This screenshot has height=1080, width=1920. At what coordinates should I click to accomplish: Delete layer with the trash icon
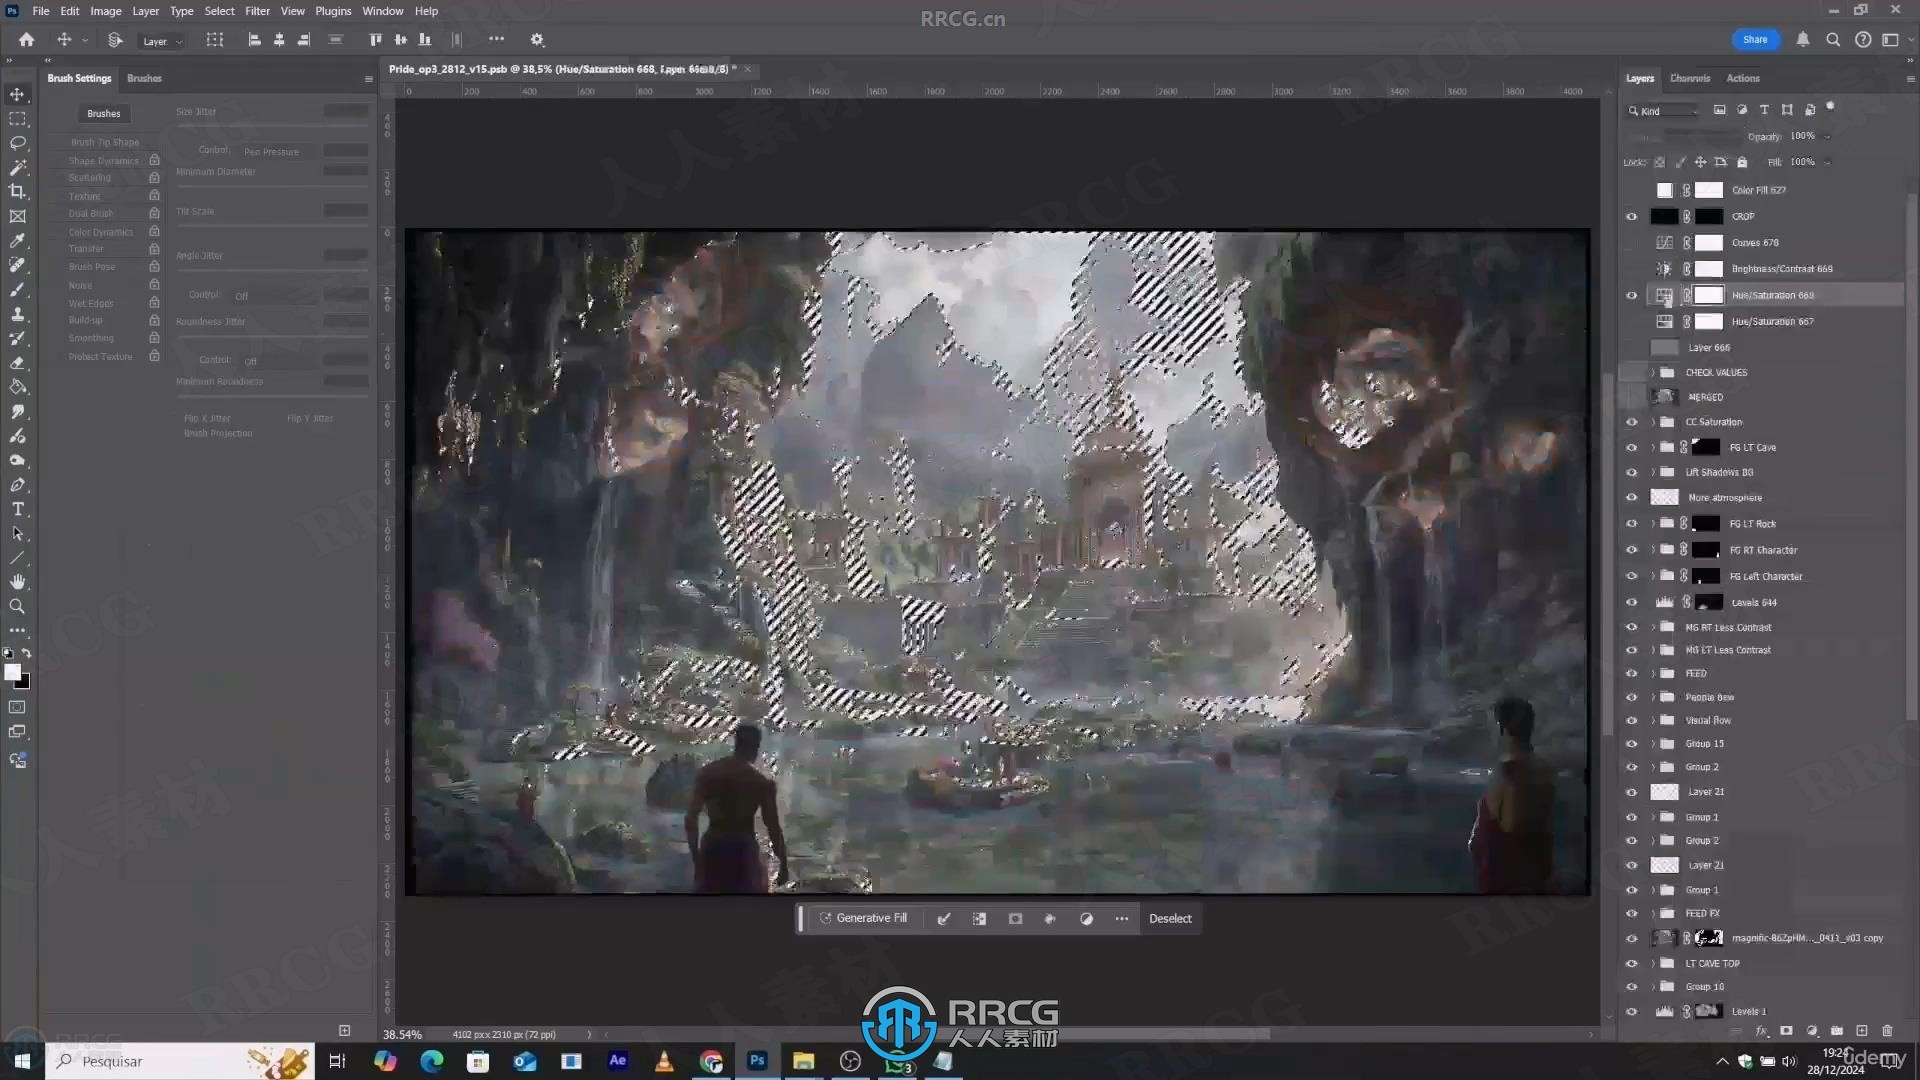click(x=1888, y=1031)
